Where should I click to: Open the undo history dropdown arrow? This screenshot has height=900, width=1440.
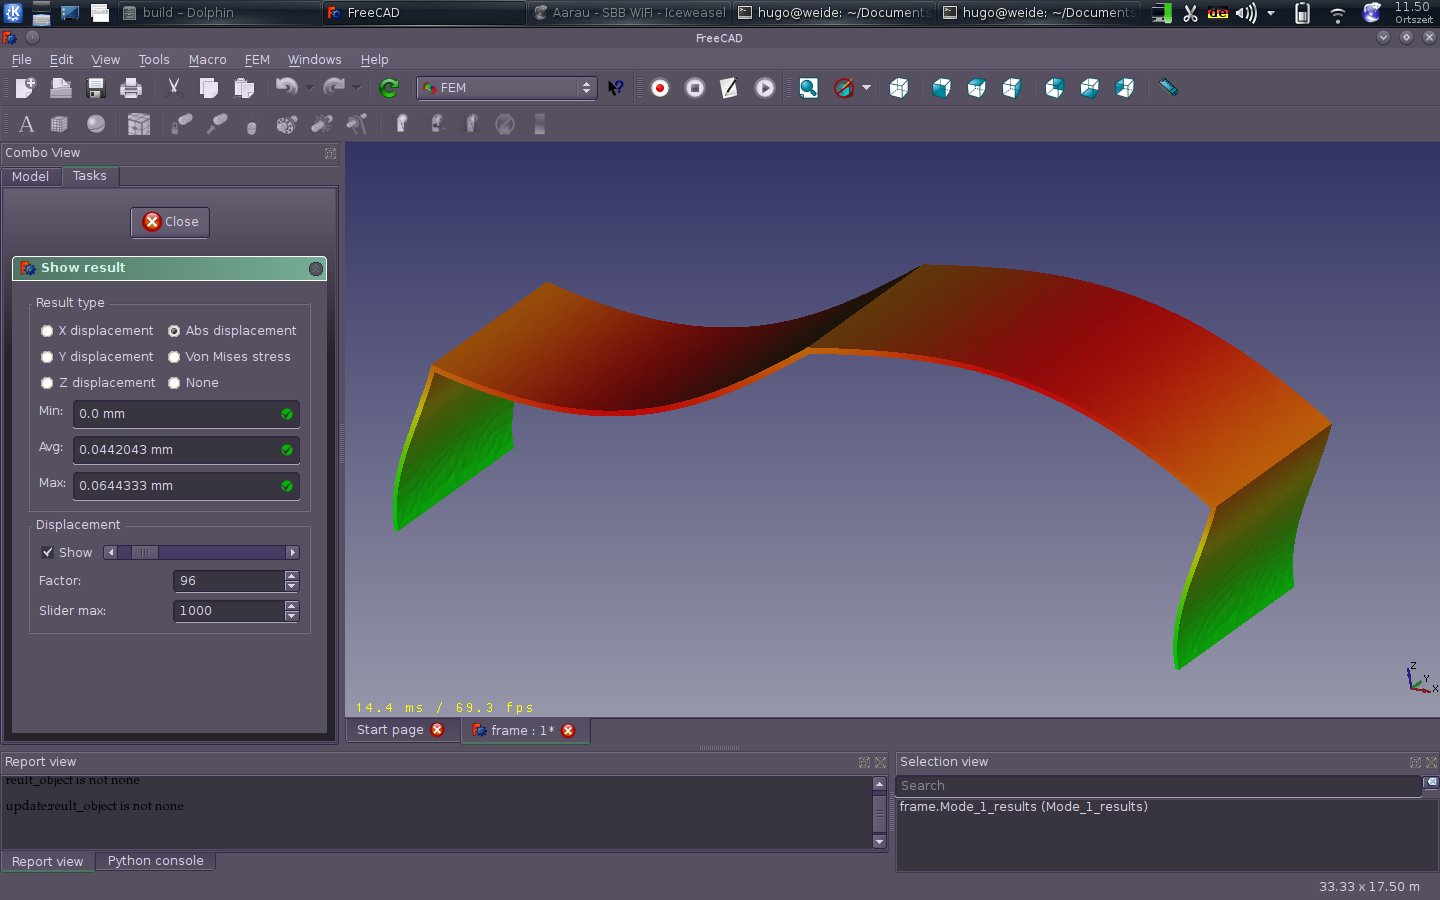[310, 88]
